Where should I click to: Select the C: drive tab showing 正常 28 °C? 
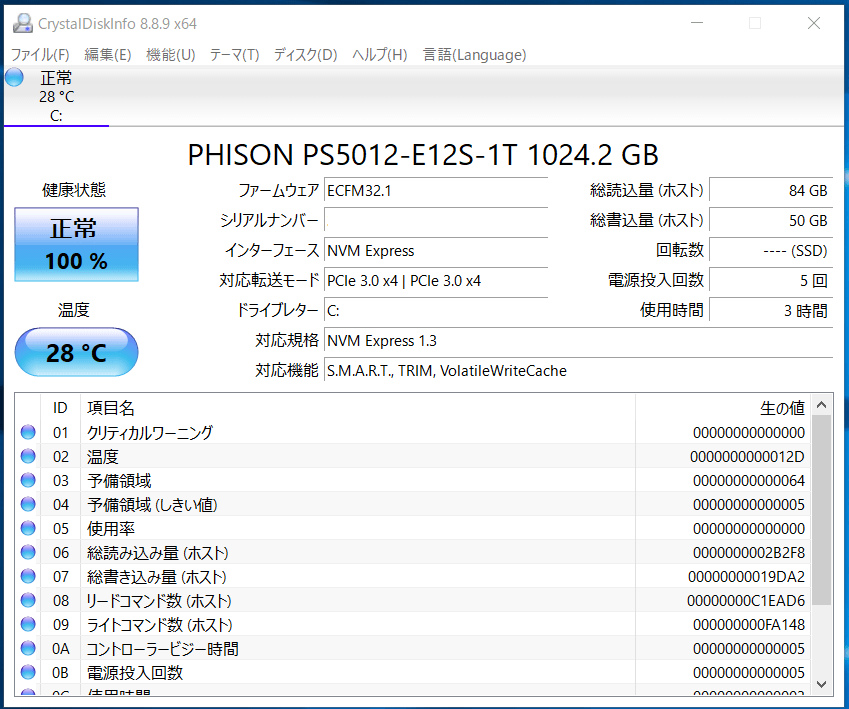click(x=56, y=96)
